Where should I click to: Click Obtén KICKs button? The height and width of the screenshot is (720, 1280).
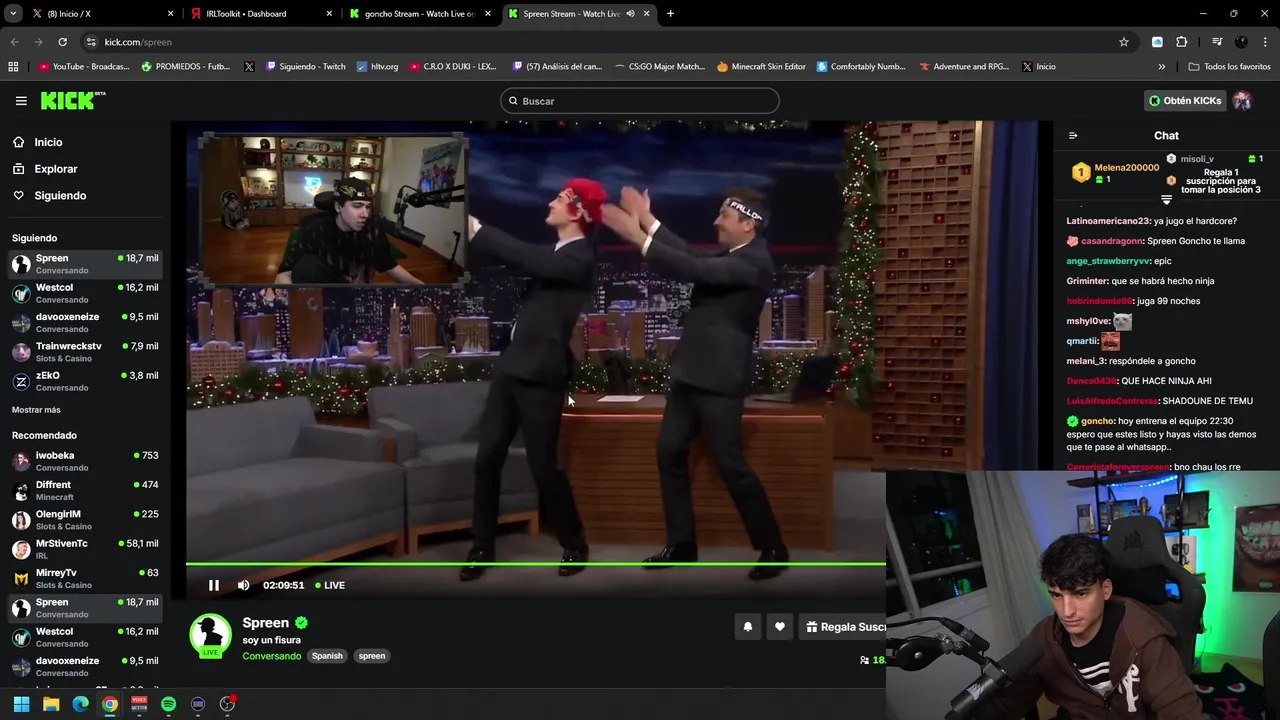pos(1186,101)
